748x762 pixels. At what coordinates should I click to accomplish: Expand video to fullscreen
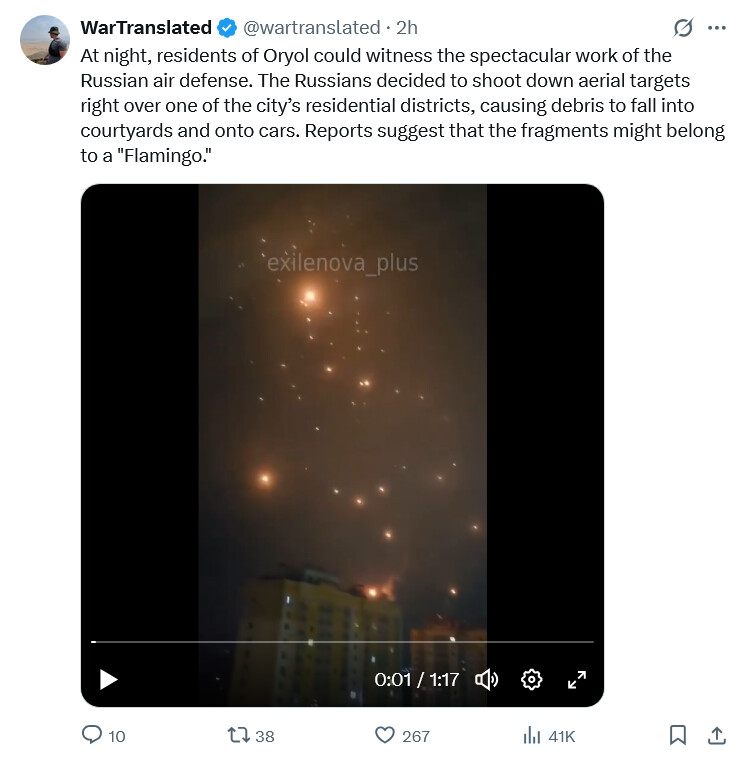coord(577,680)
